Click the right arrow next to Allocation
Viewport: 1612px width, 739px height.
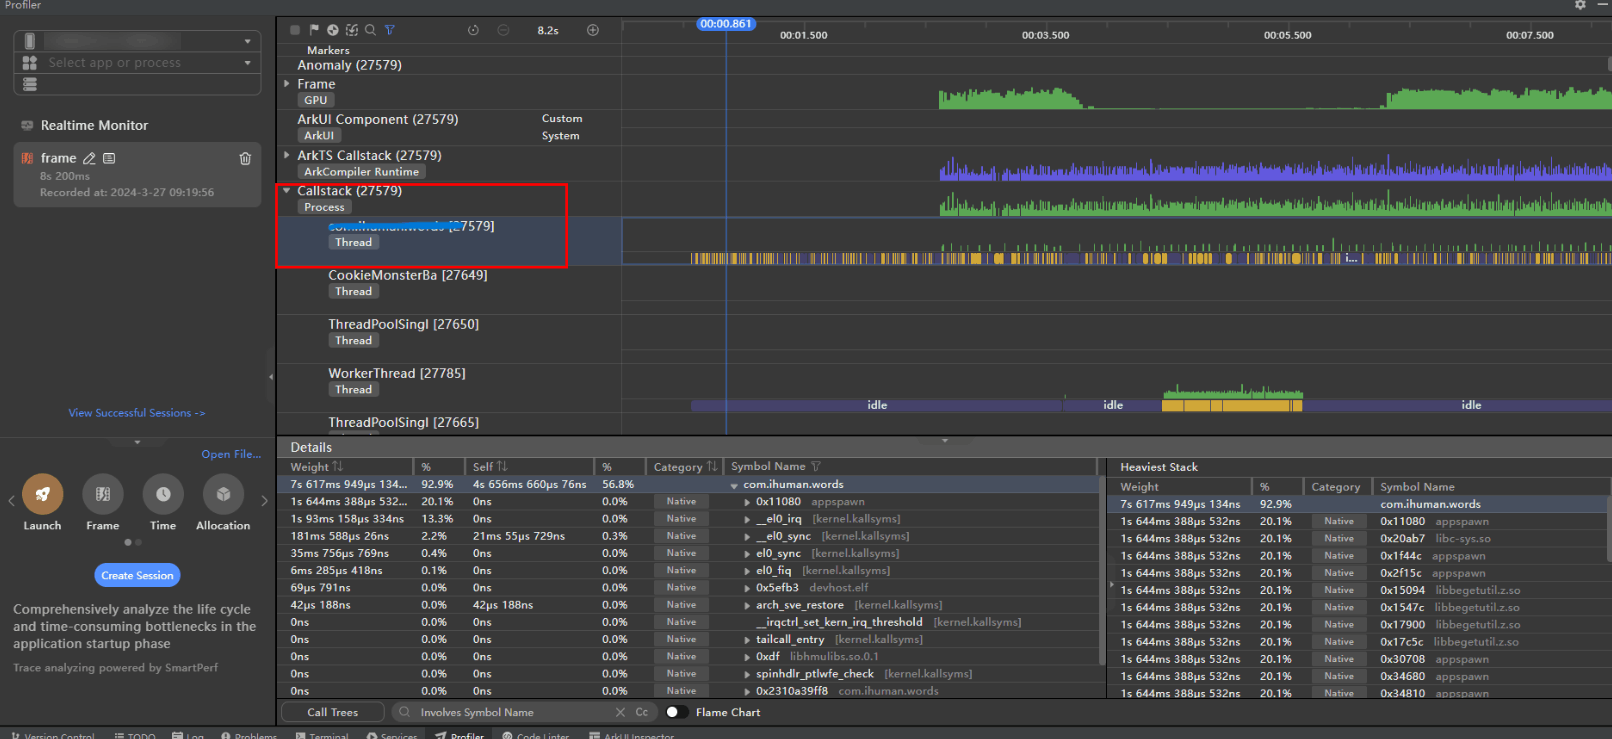tap(265, 501)
